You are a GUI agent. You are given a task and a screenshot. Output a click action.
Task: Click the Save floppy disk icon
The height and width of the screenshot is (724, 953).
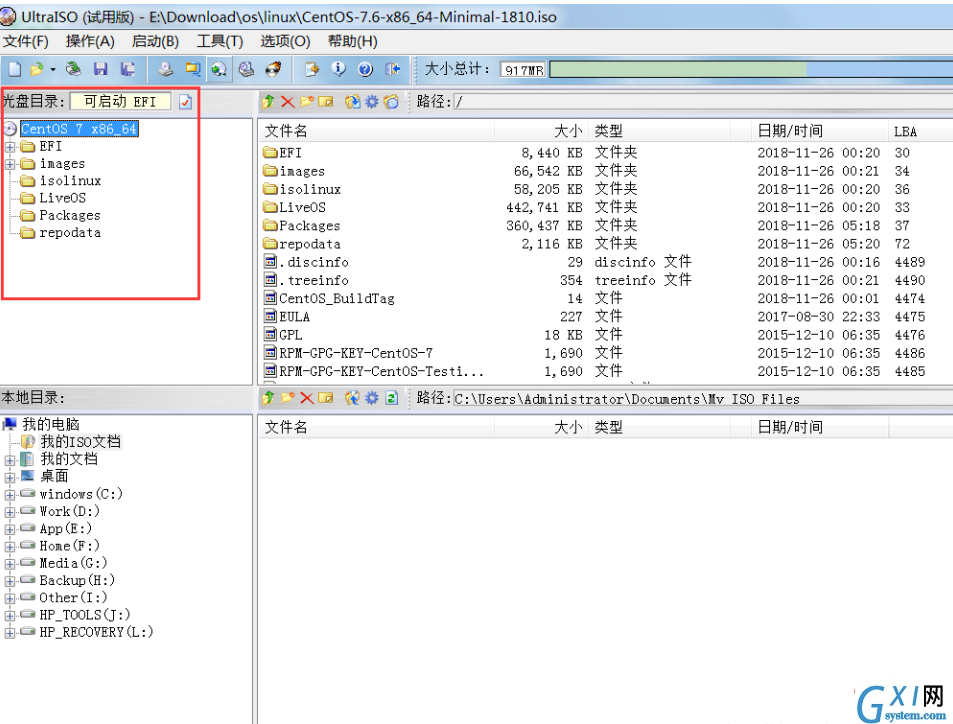pos(100,69)
